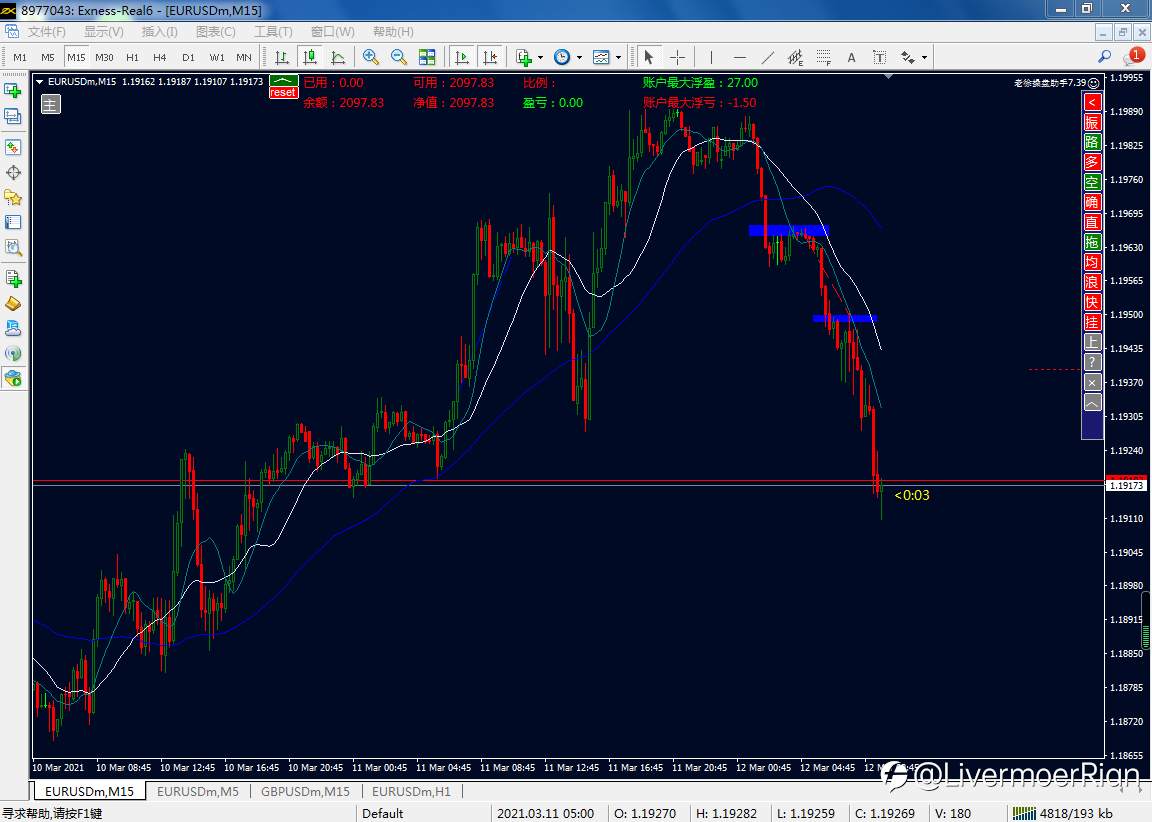1152x822 pixels.
Task: Open the templates icon
Action: point(601,57)
